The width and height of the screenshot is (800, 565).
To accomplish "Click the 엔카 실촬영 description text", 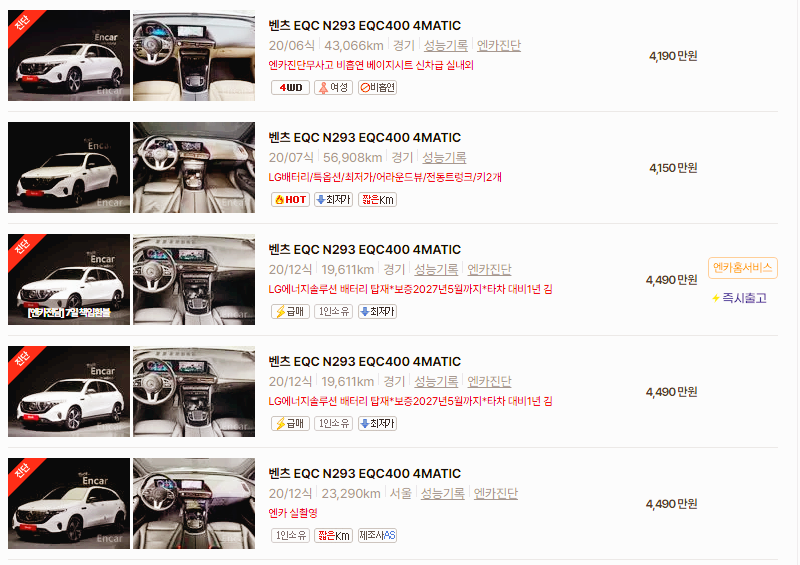I will pyautogui.click(x=293, y=513).
